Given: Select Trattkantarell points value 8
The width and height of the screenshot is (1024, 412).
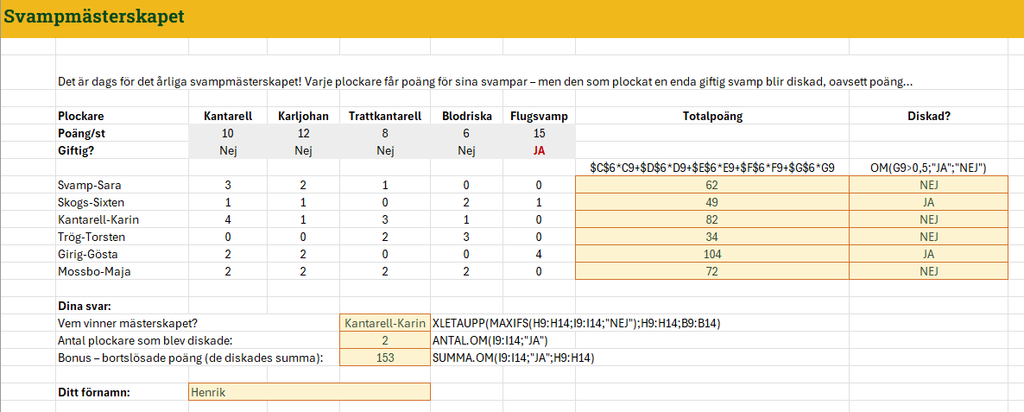Looking at the screenshot, I should coord(385,133).
